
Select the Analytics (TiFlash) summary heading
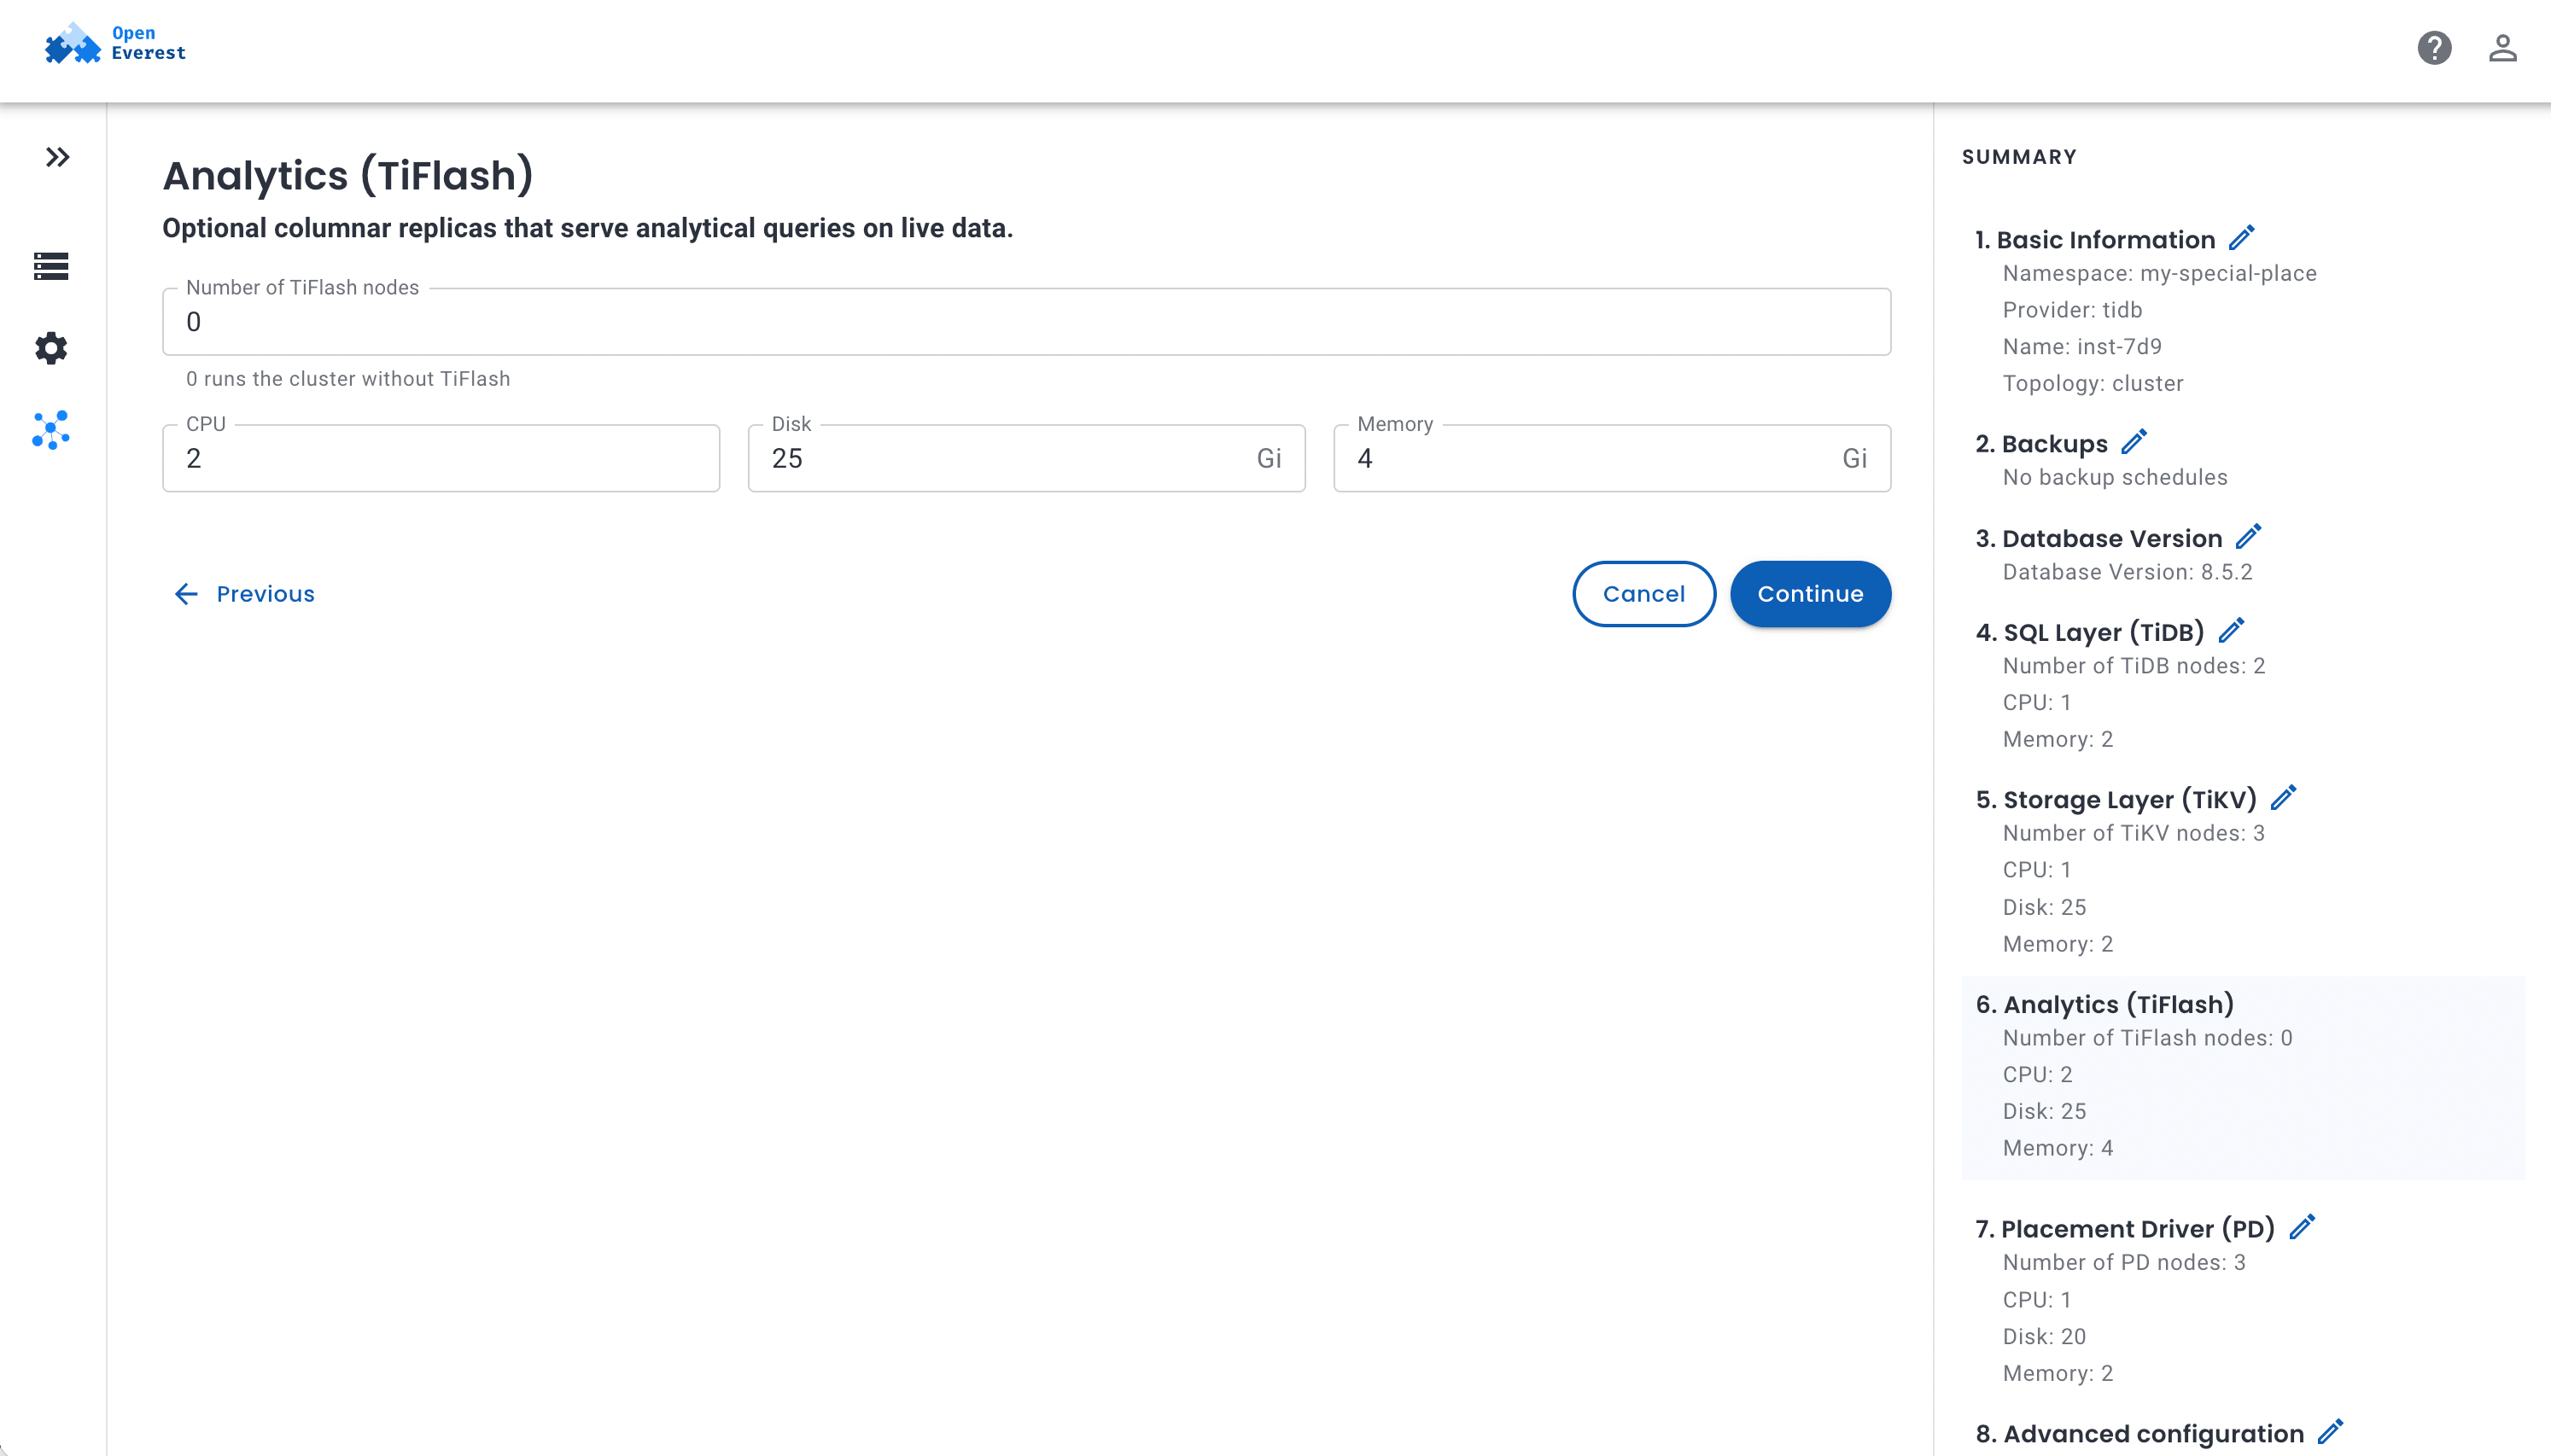click(2104, 1005)
